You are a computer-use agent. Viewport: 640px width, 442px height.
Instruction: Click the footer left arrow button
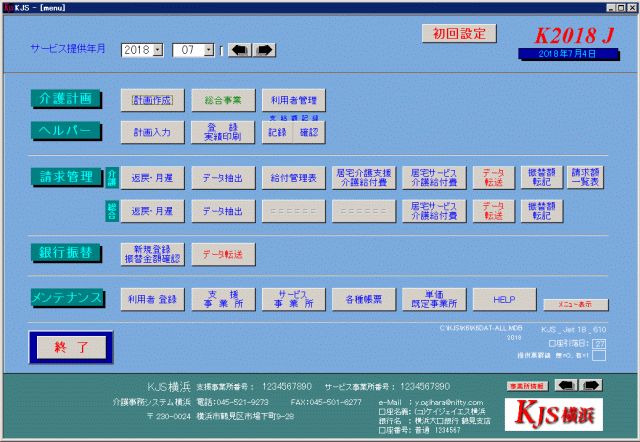[x=565, y=384]
